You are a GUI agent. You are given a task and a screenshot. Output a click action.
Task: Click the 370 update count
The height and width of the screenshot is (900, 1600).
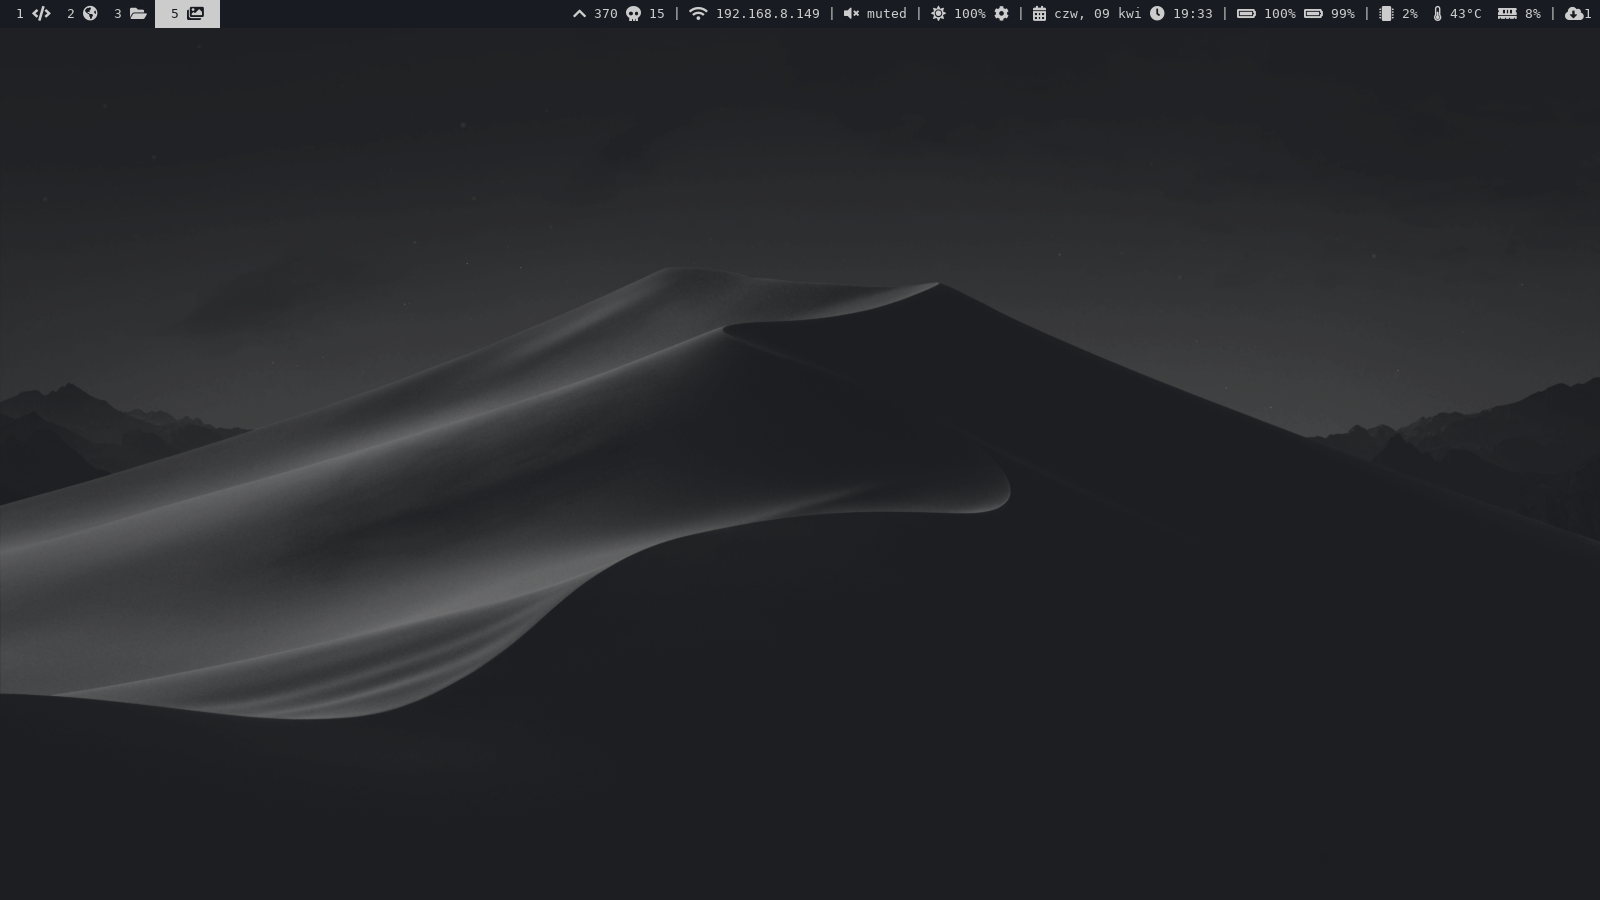click(605, 14)
